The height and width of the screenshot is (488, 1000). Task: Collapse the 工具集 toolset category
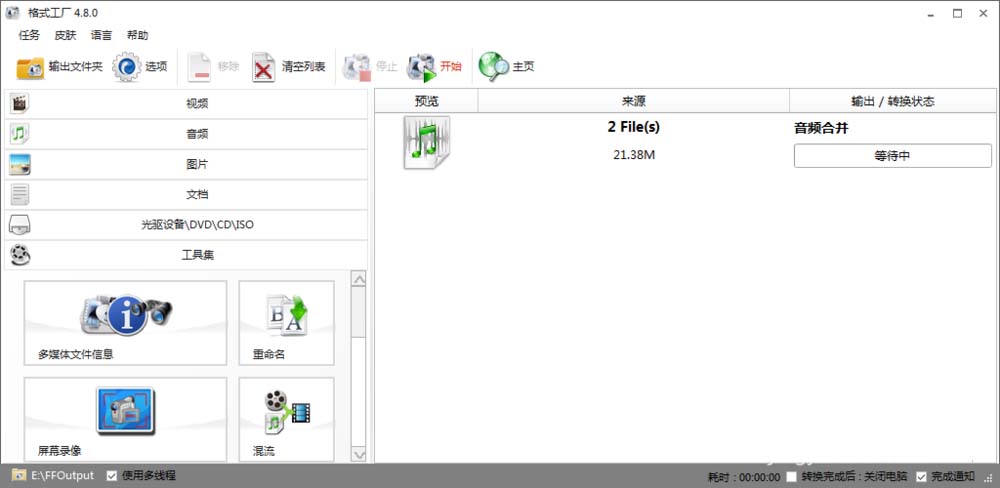186,255
